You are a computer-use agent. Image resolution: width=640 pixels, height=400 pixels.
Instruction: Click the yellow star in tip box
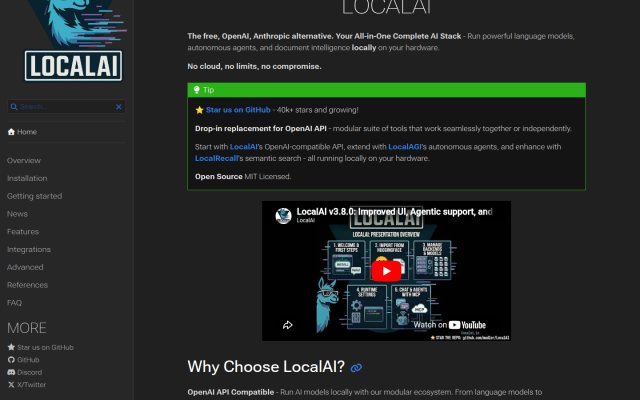coord(199,110)
